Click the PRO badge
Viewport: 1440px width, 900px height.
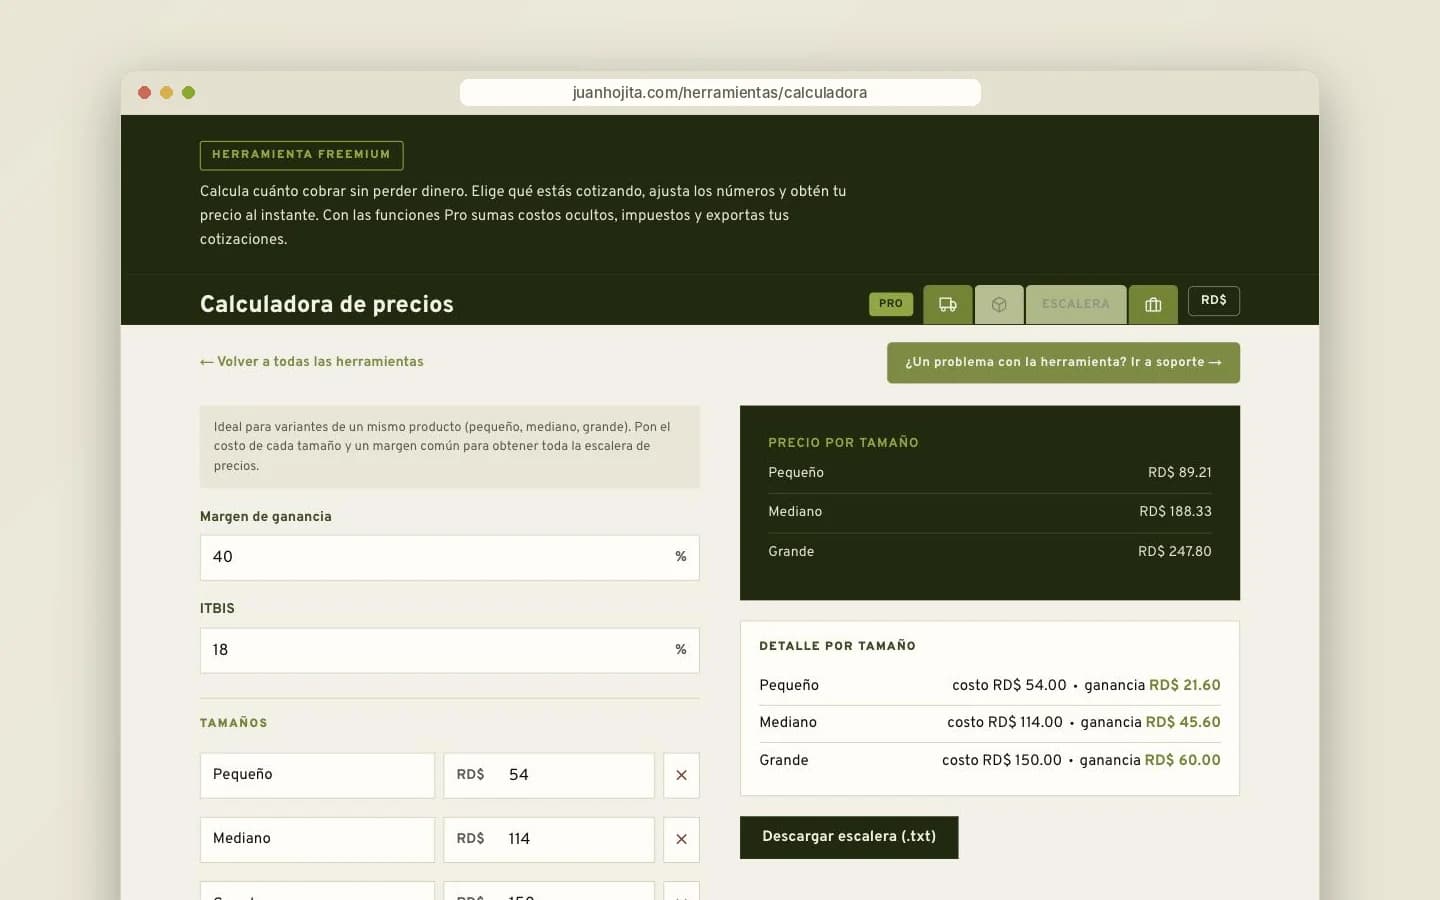tap(891, 304)
